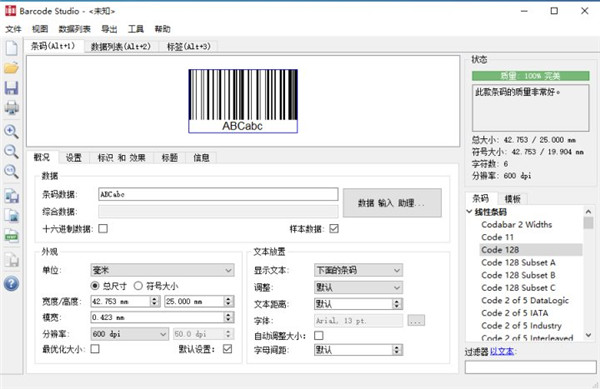The height and width of the screenshot is (389, 600).
Task: Open the View menu
Action: coord(40,29)
